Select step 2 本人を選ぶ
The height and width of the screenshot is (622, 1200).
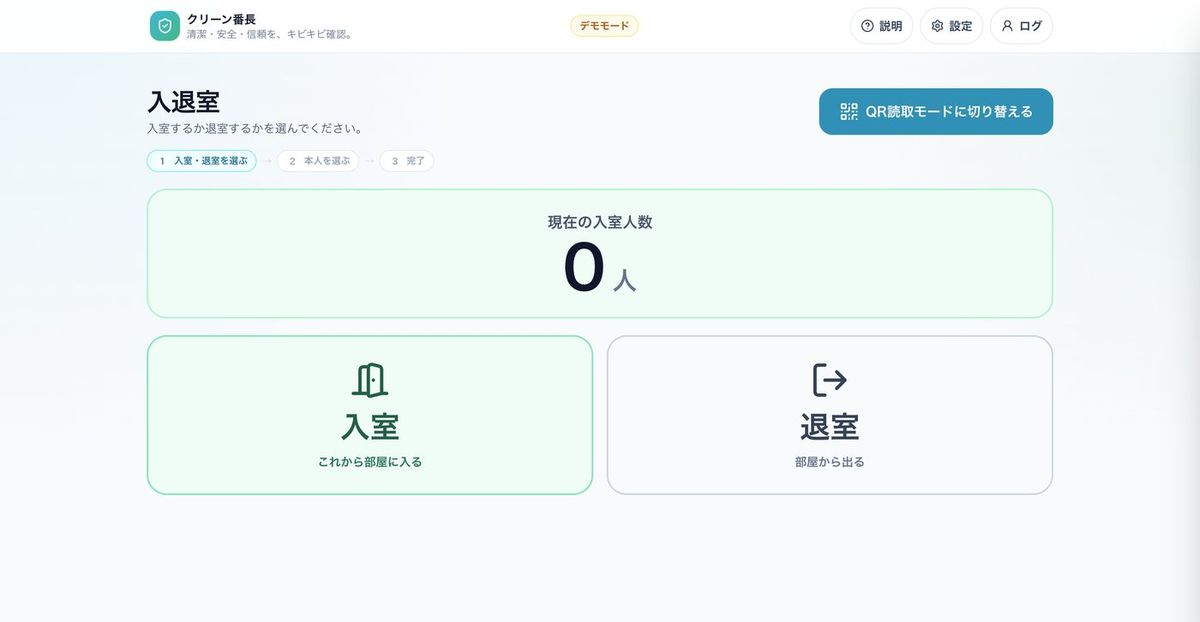click(x=318, y=161)
